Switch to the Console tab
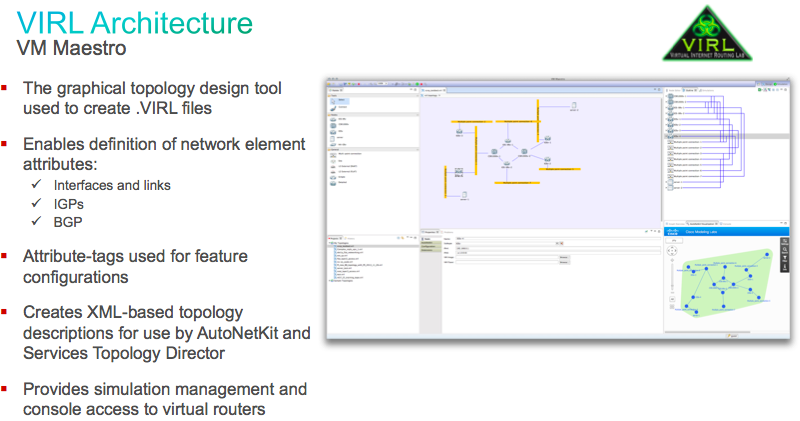The image size is (800, 421). point(726,224)
